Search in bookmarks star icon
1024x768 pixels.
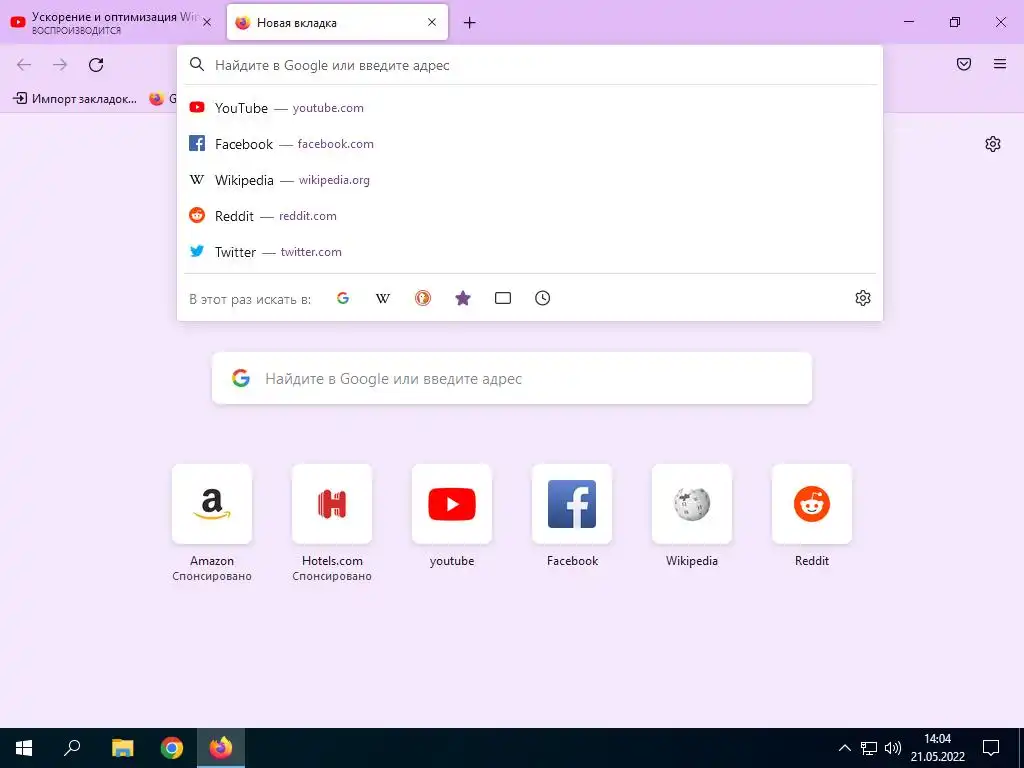click(463, 298)
